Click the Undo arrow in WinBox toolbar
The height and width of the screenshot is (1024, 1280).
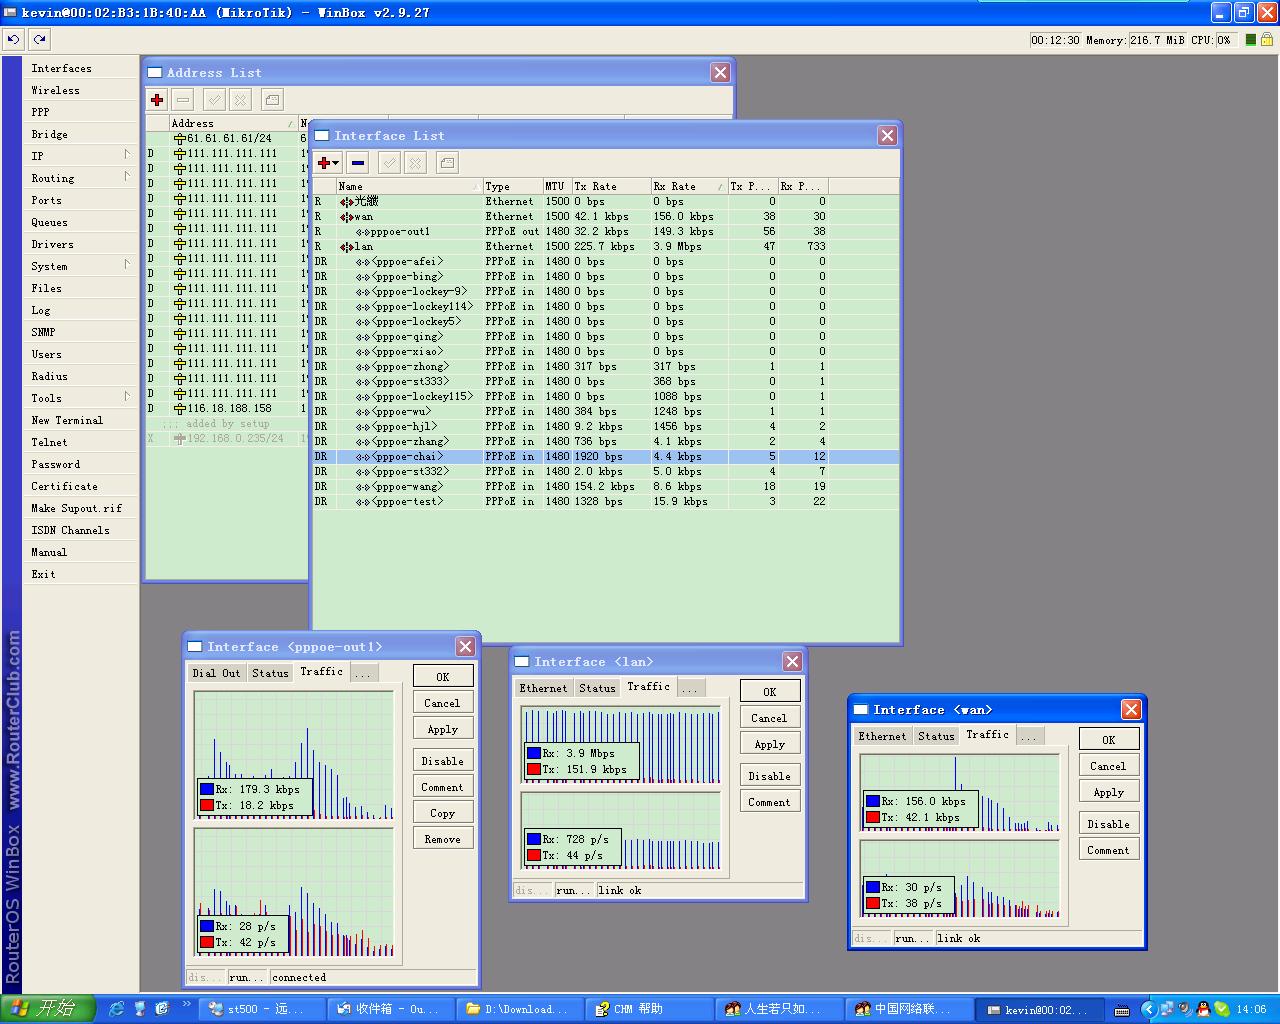[x=13, y=39]
